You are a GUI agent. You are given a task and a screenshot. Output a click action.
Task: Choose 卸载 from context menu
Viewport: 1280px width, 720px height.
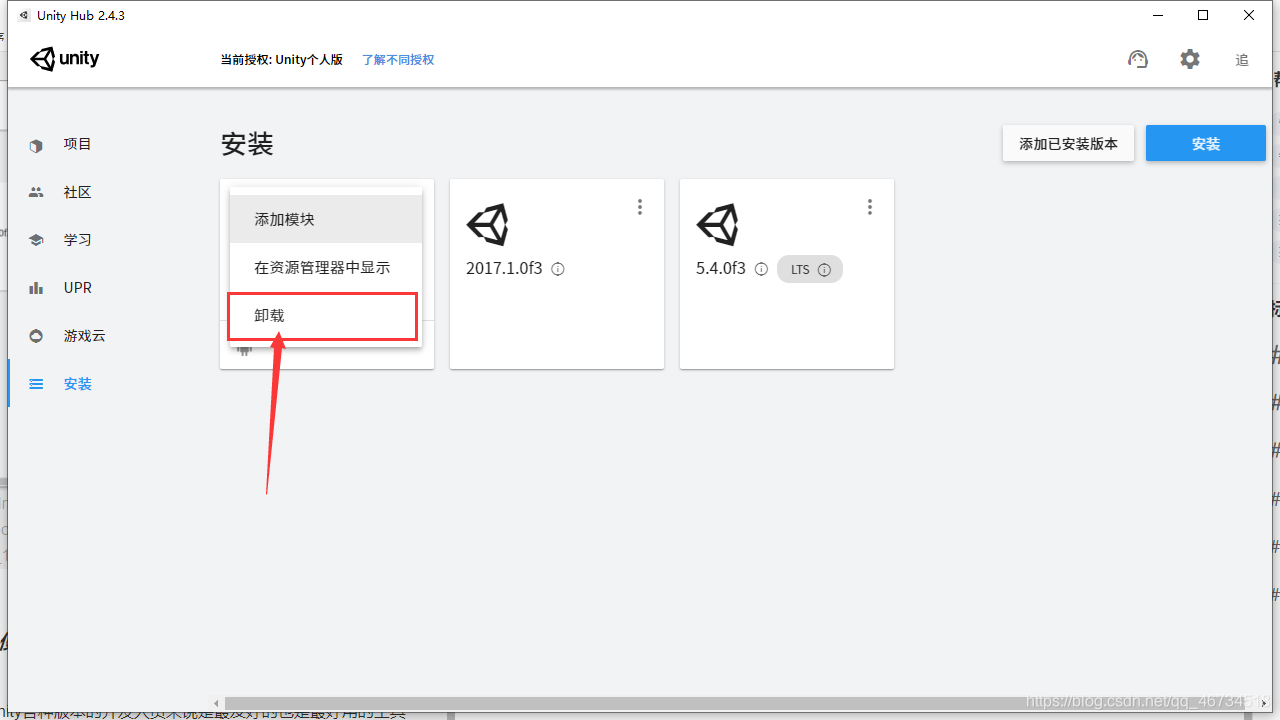pos(326,316)
